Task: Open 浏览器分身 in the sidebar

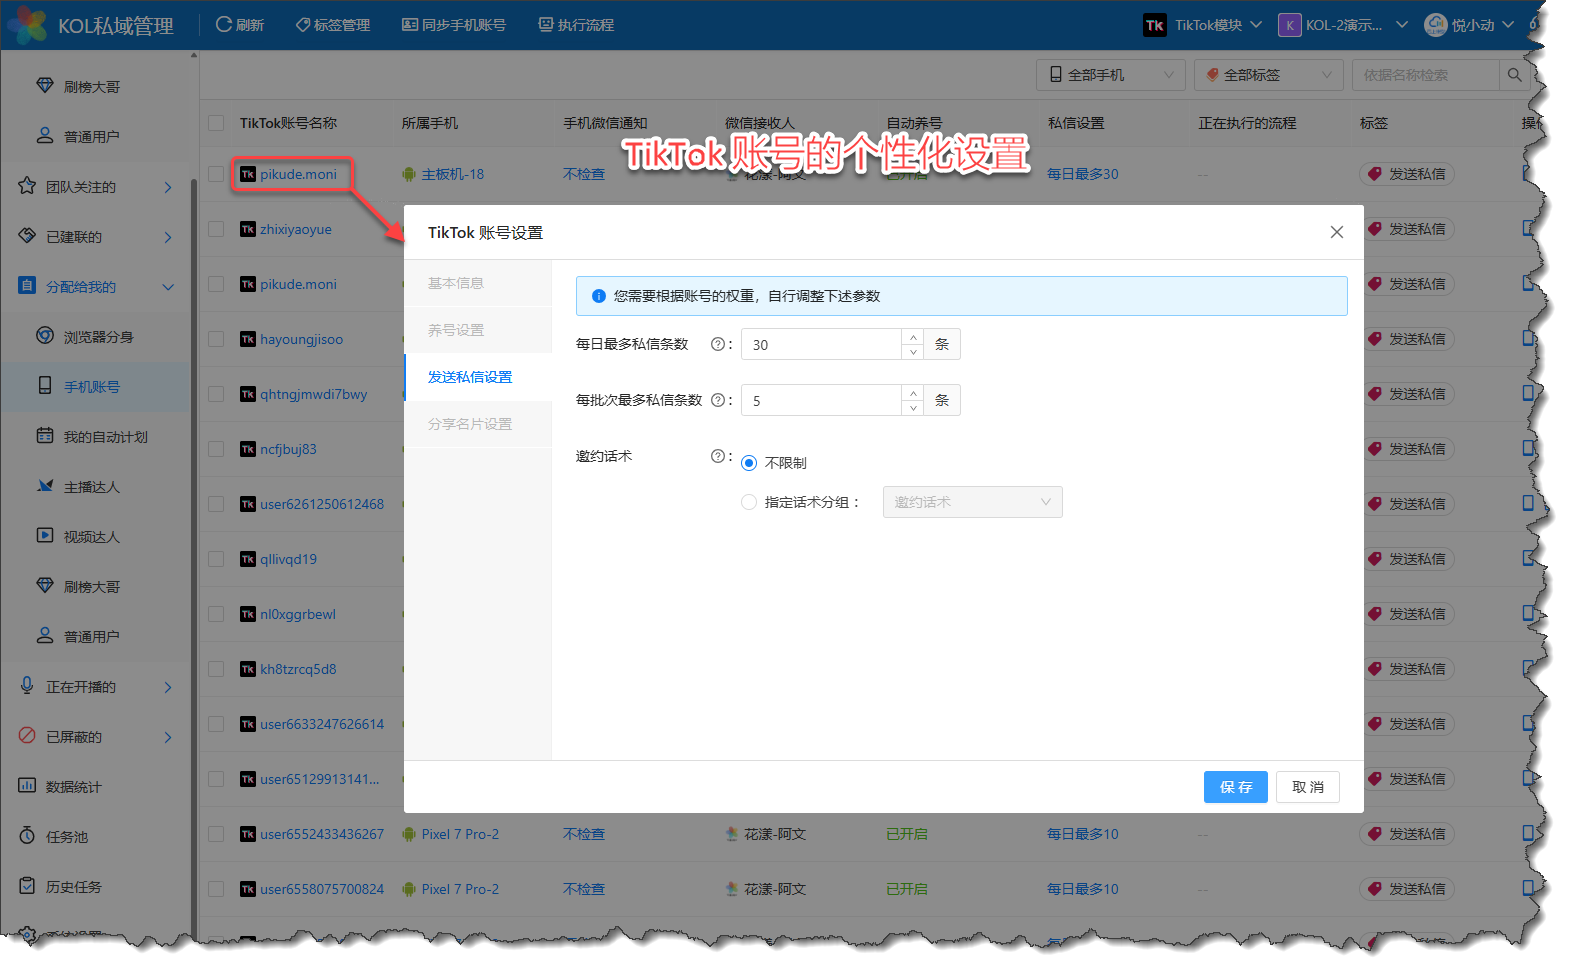Action: 96,337
